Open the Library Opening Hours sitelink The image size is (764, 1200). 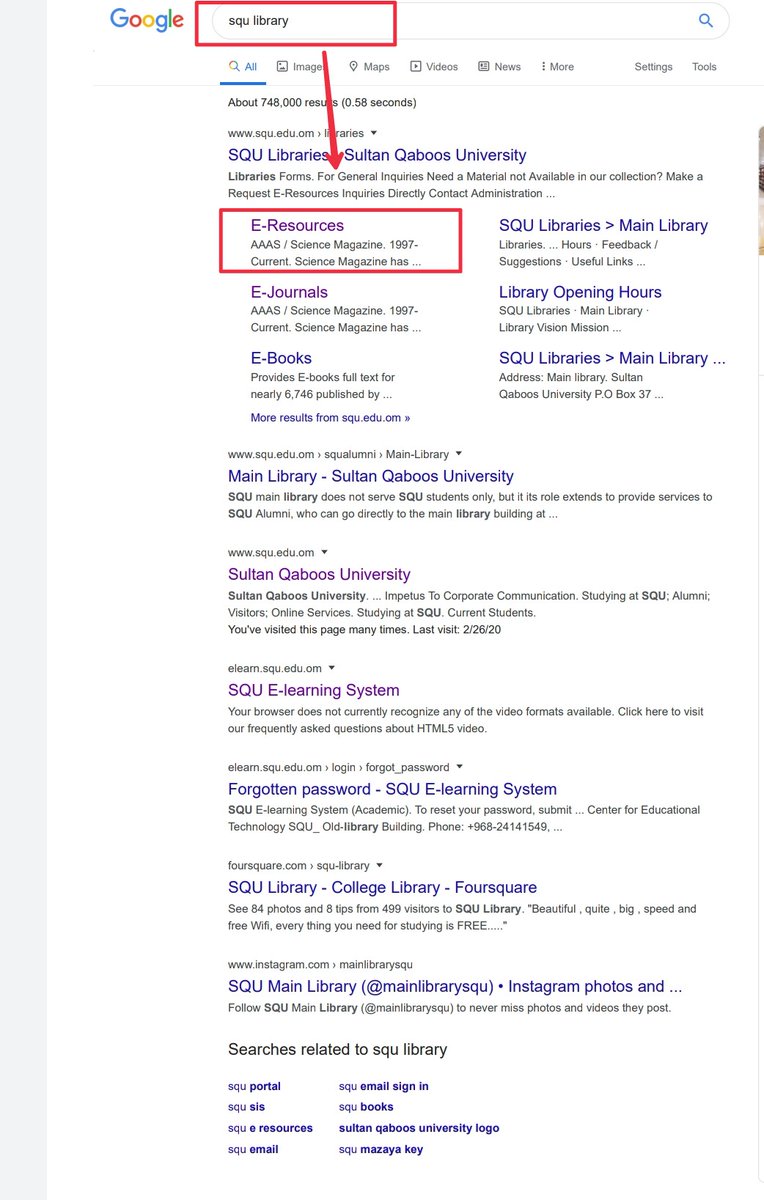[x=580, y=292]
